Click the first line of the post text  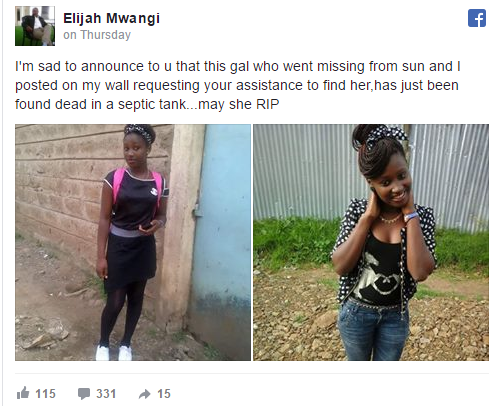coord(238,66)
